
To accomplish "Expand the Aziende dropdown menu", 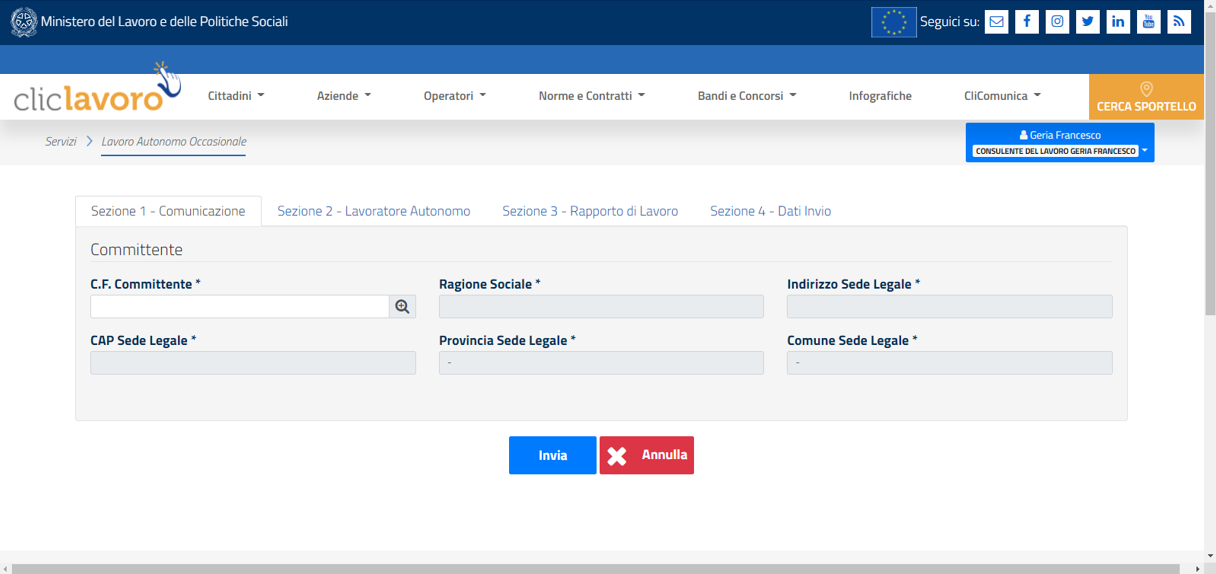I will [x=344, y=96].
